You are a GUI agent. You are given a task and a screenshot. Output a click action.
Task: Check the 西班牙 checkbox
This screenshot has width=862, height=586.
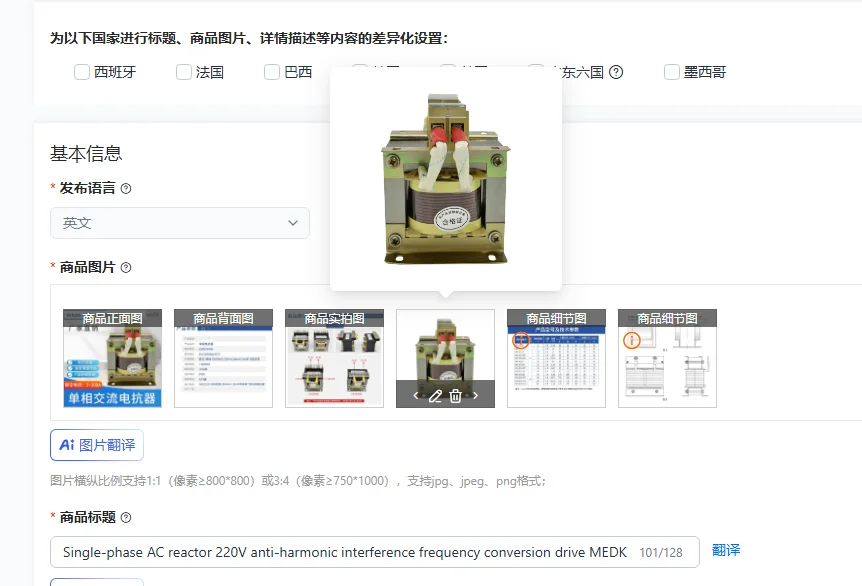point(82,72)
